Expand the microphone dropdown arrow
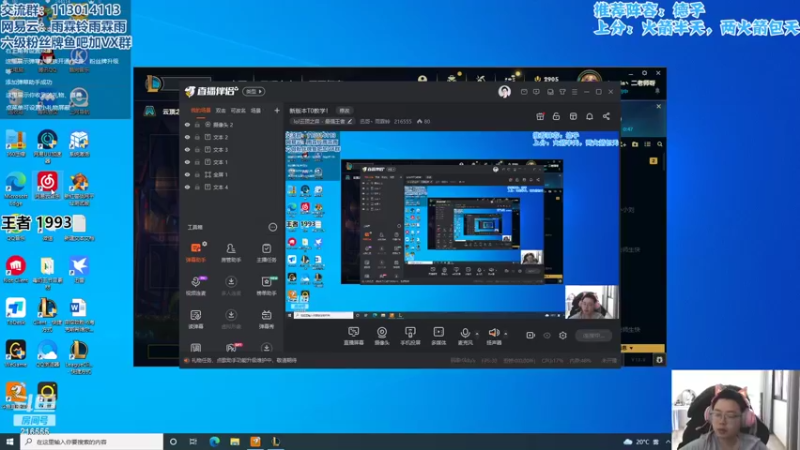 (477, 334)
